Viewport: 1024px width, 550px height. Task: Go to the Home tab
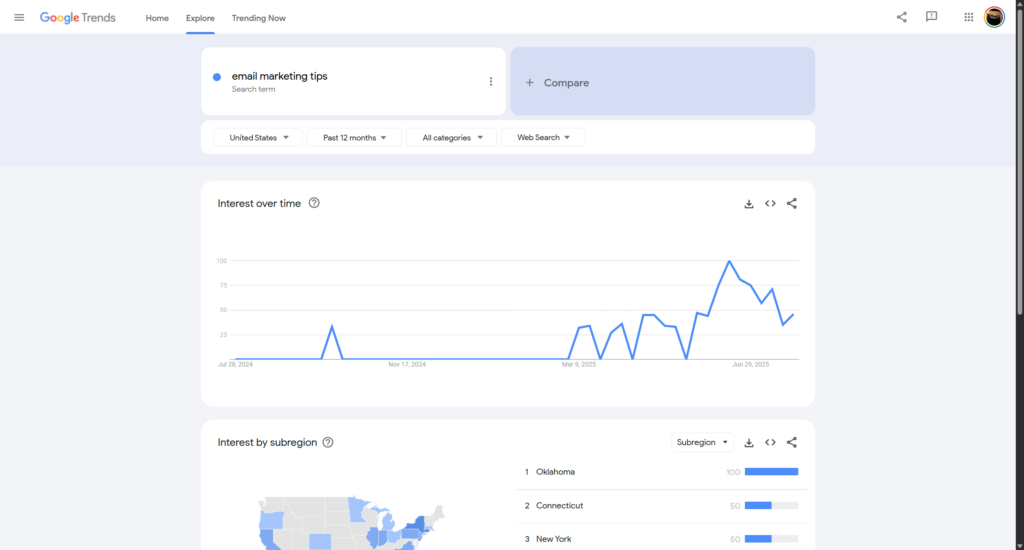(x=157, y=18)
